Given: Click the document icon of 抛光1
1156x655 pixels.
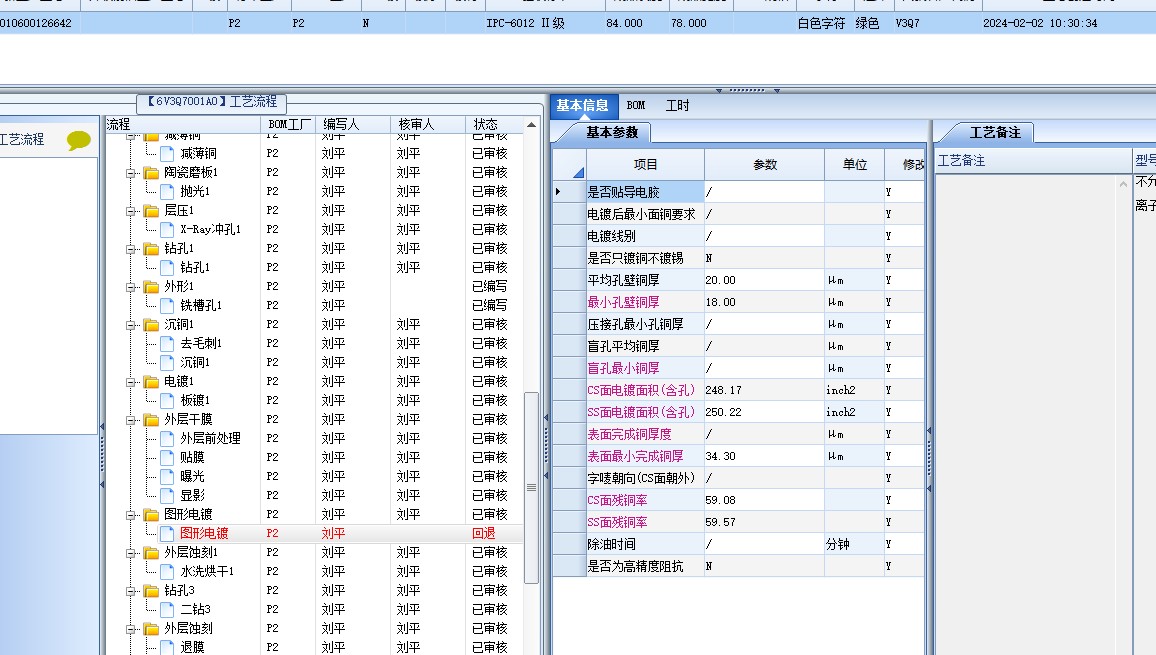Looking at the screenshot, I should point(167,191).
